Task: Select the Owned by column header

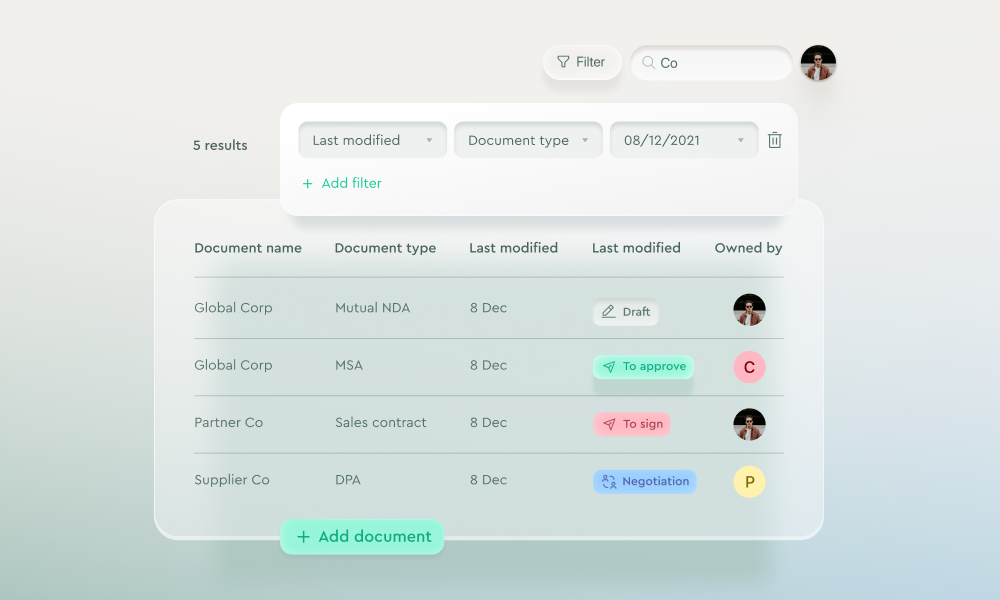Action: click(748, 248)
